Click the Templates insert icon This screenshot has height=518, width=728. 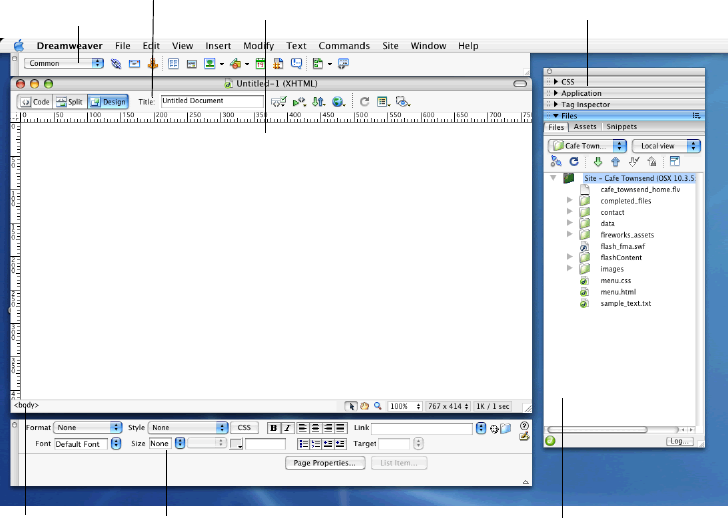pyautogui.click(x=318, y=64)
